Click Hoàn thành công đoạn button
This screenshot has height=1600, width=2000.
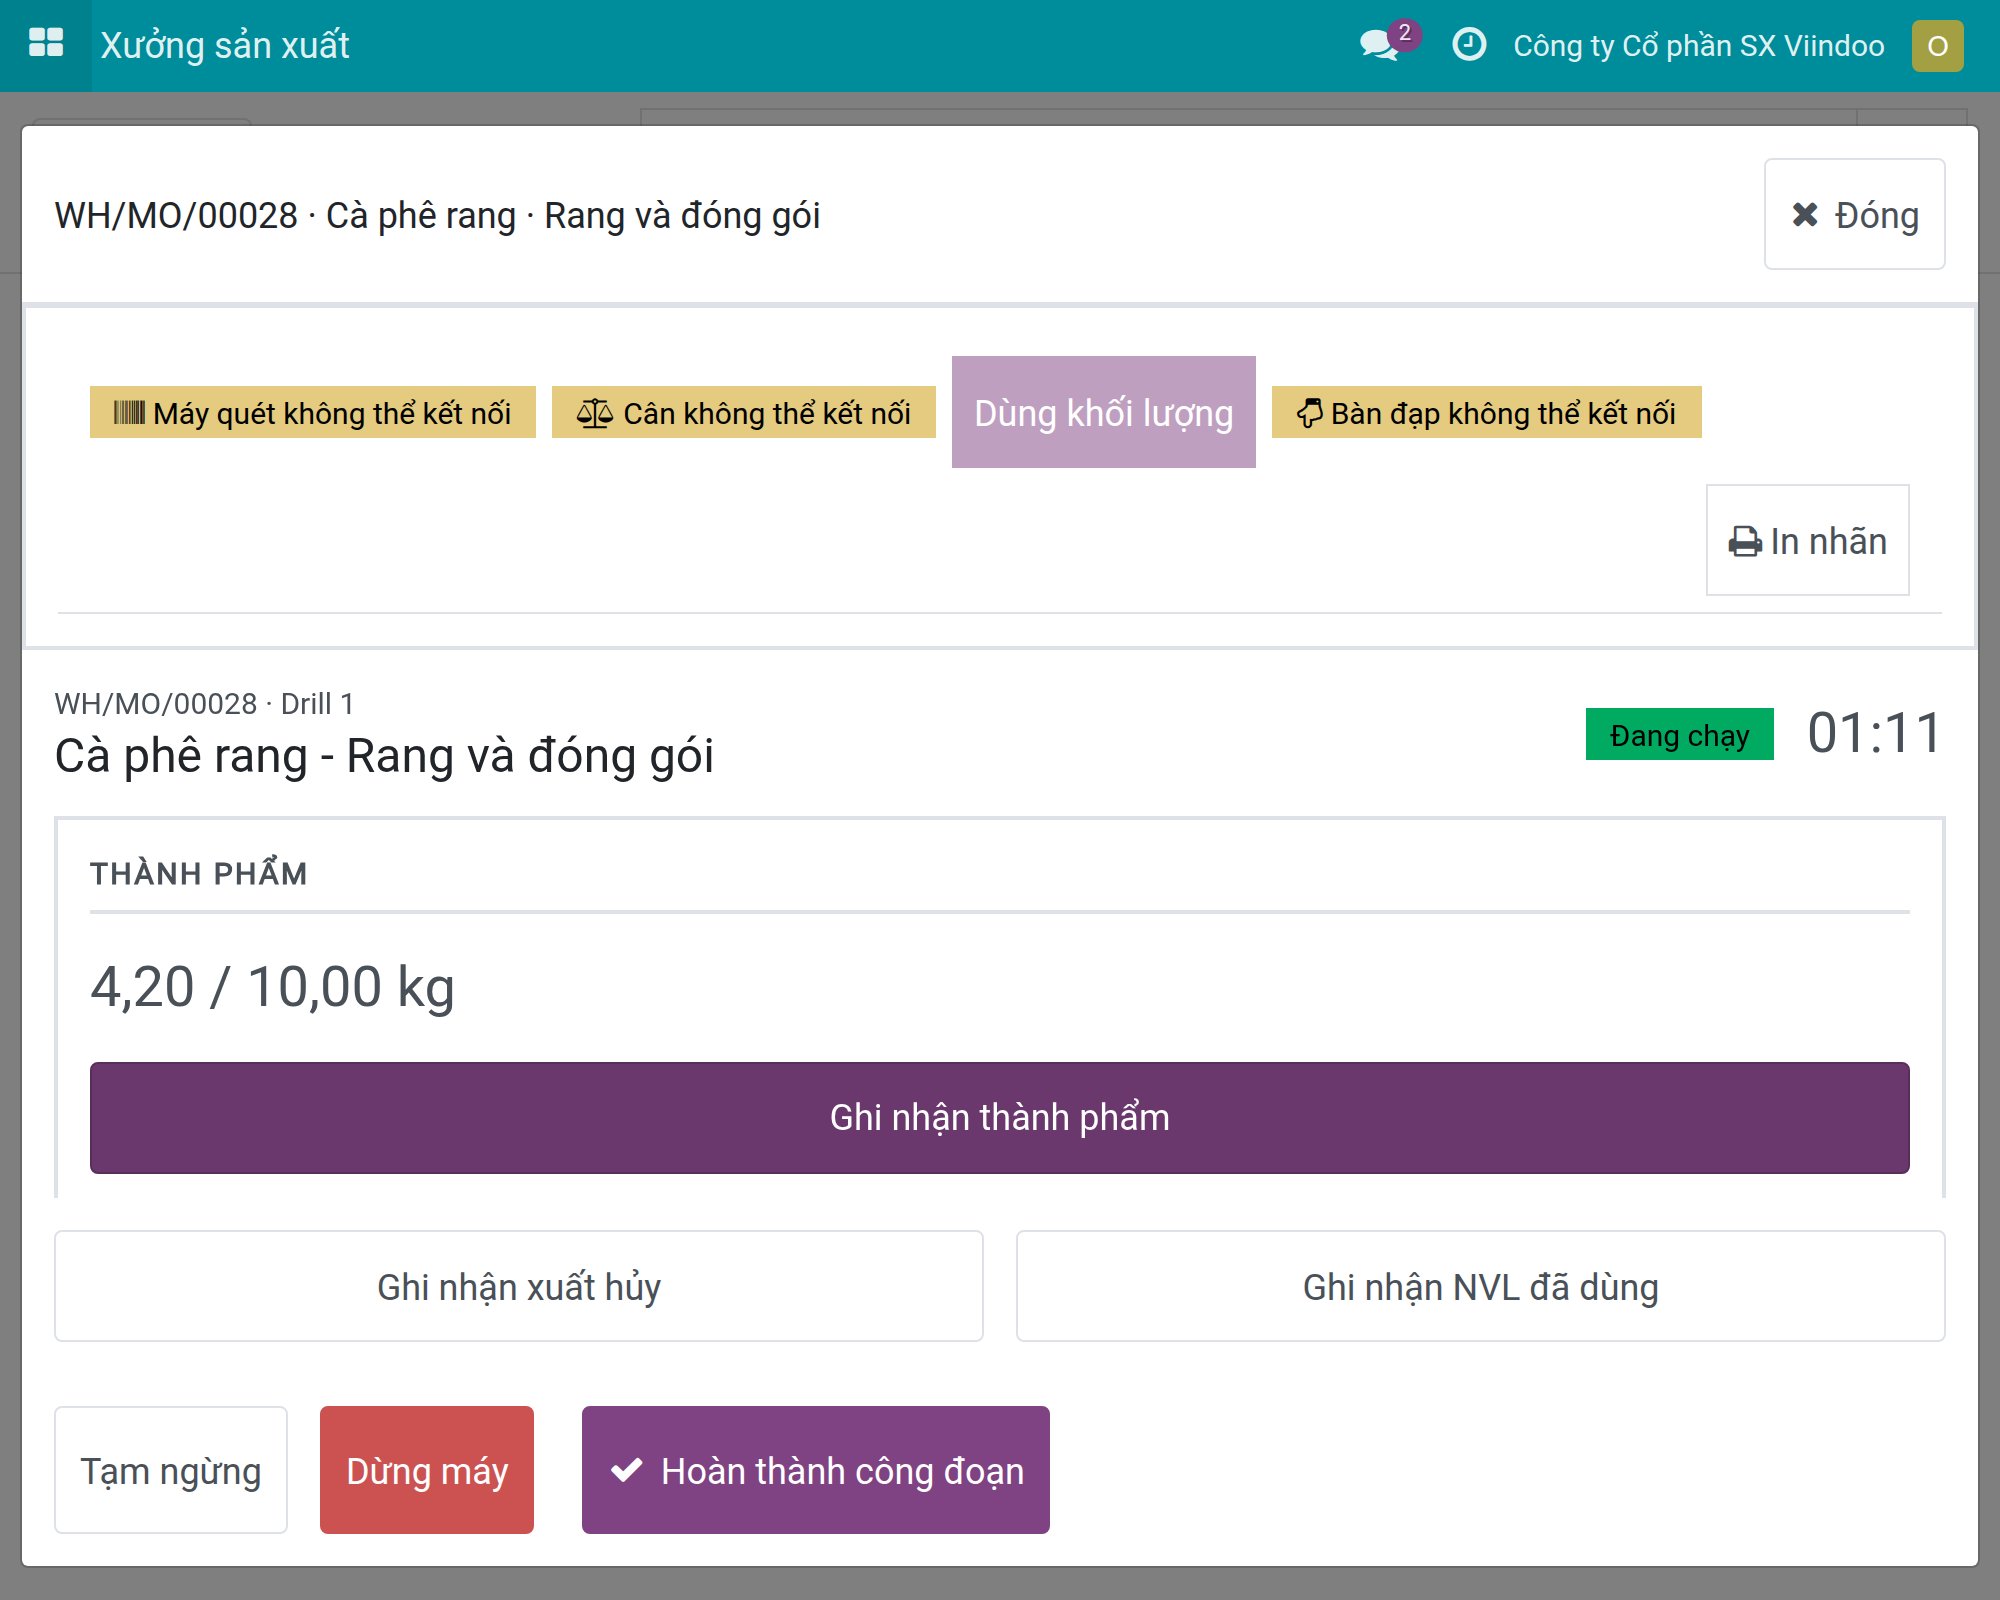tap(815, 1470)
